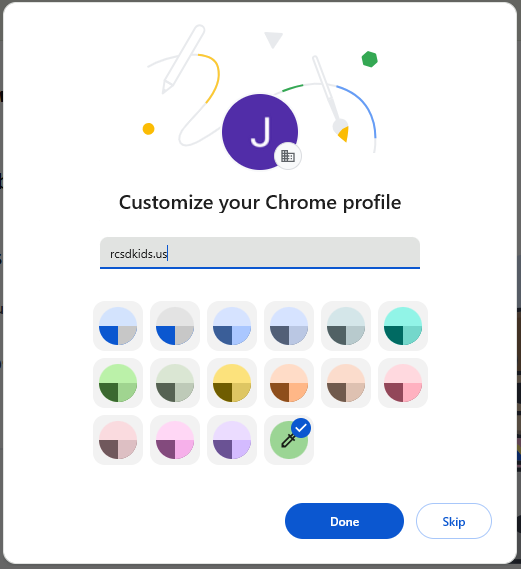The height and width of the screenshot is (569, 521).
Task: Pick the grey-teal muted theme swatch
Action: 346,326
